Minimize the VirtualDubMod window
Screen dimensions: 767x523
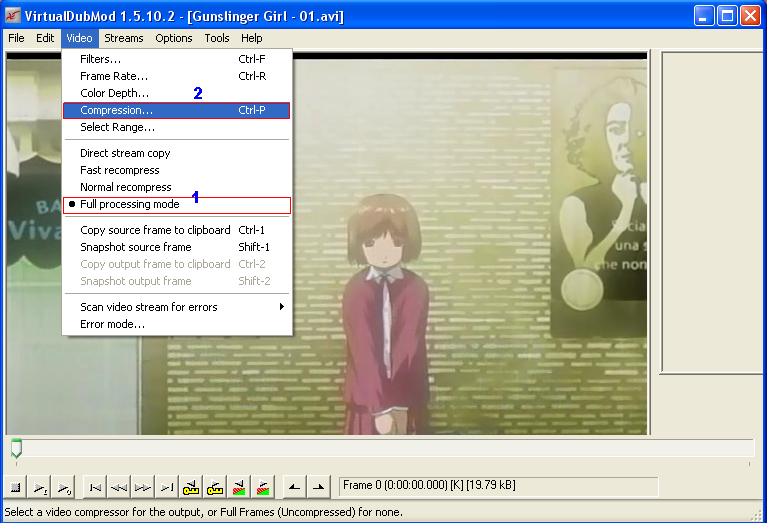tap(704, 16)
